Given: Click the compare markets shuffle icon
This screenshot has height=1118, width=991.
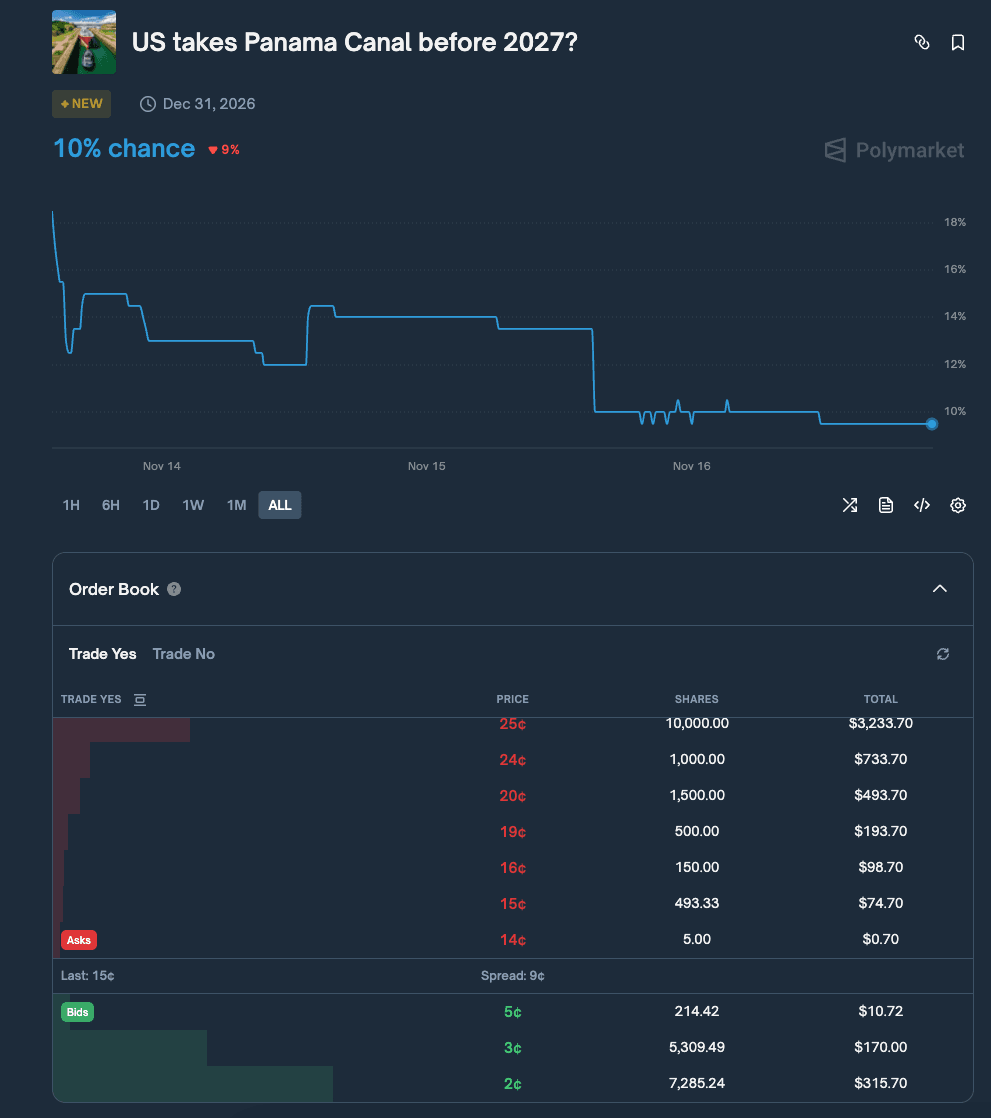Looking at the screenshot, I should click(x=849, y=505).
